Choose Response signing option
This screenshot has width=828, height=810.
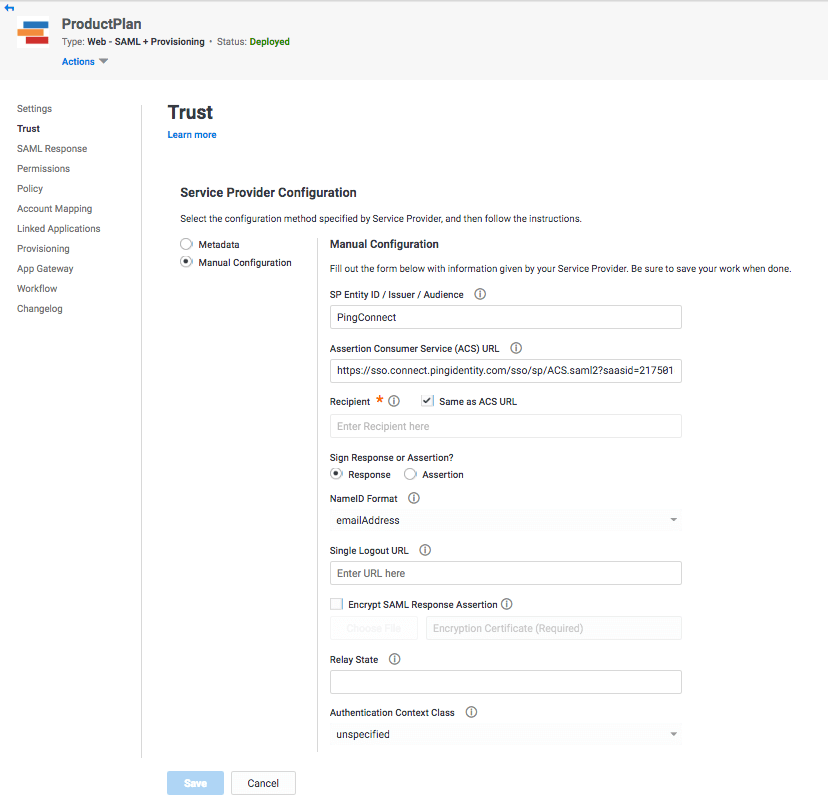click(336, 474)
